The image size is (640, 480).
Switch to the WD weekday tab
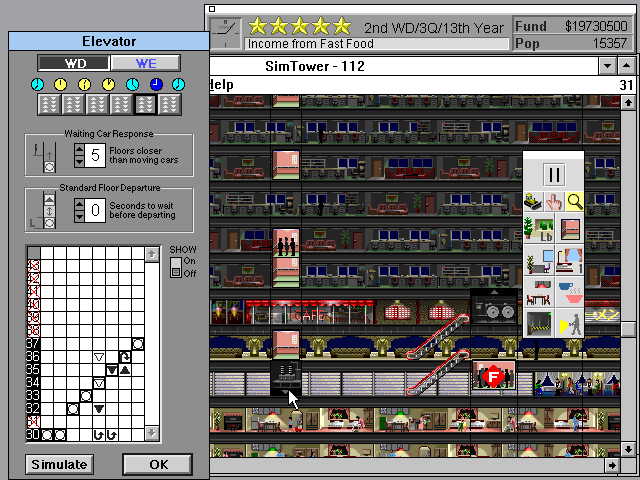click(x=74, y=63)
